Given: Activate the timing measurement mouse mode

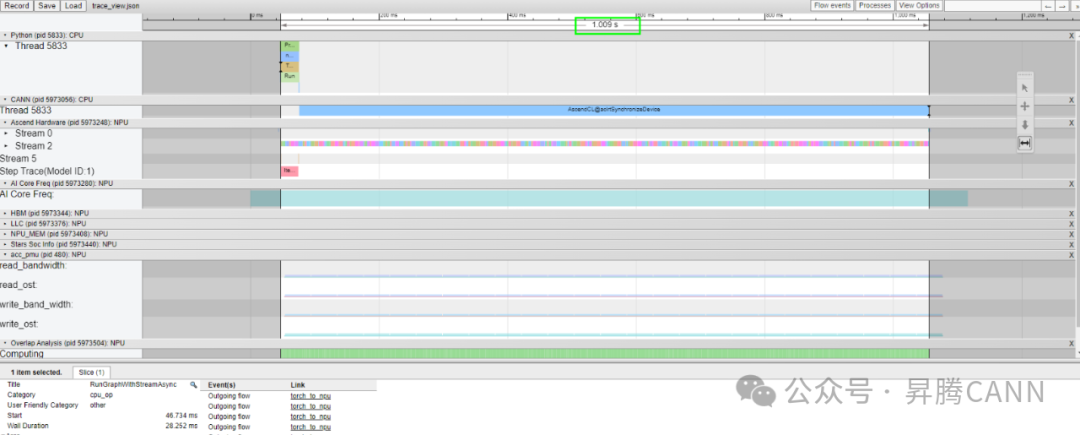Looking at the screenshot, I should tap(1024, 142).
